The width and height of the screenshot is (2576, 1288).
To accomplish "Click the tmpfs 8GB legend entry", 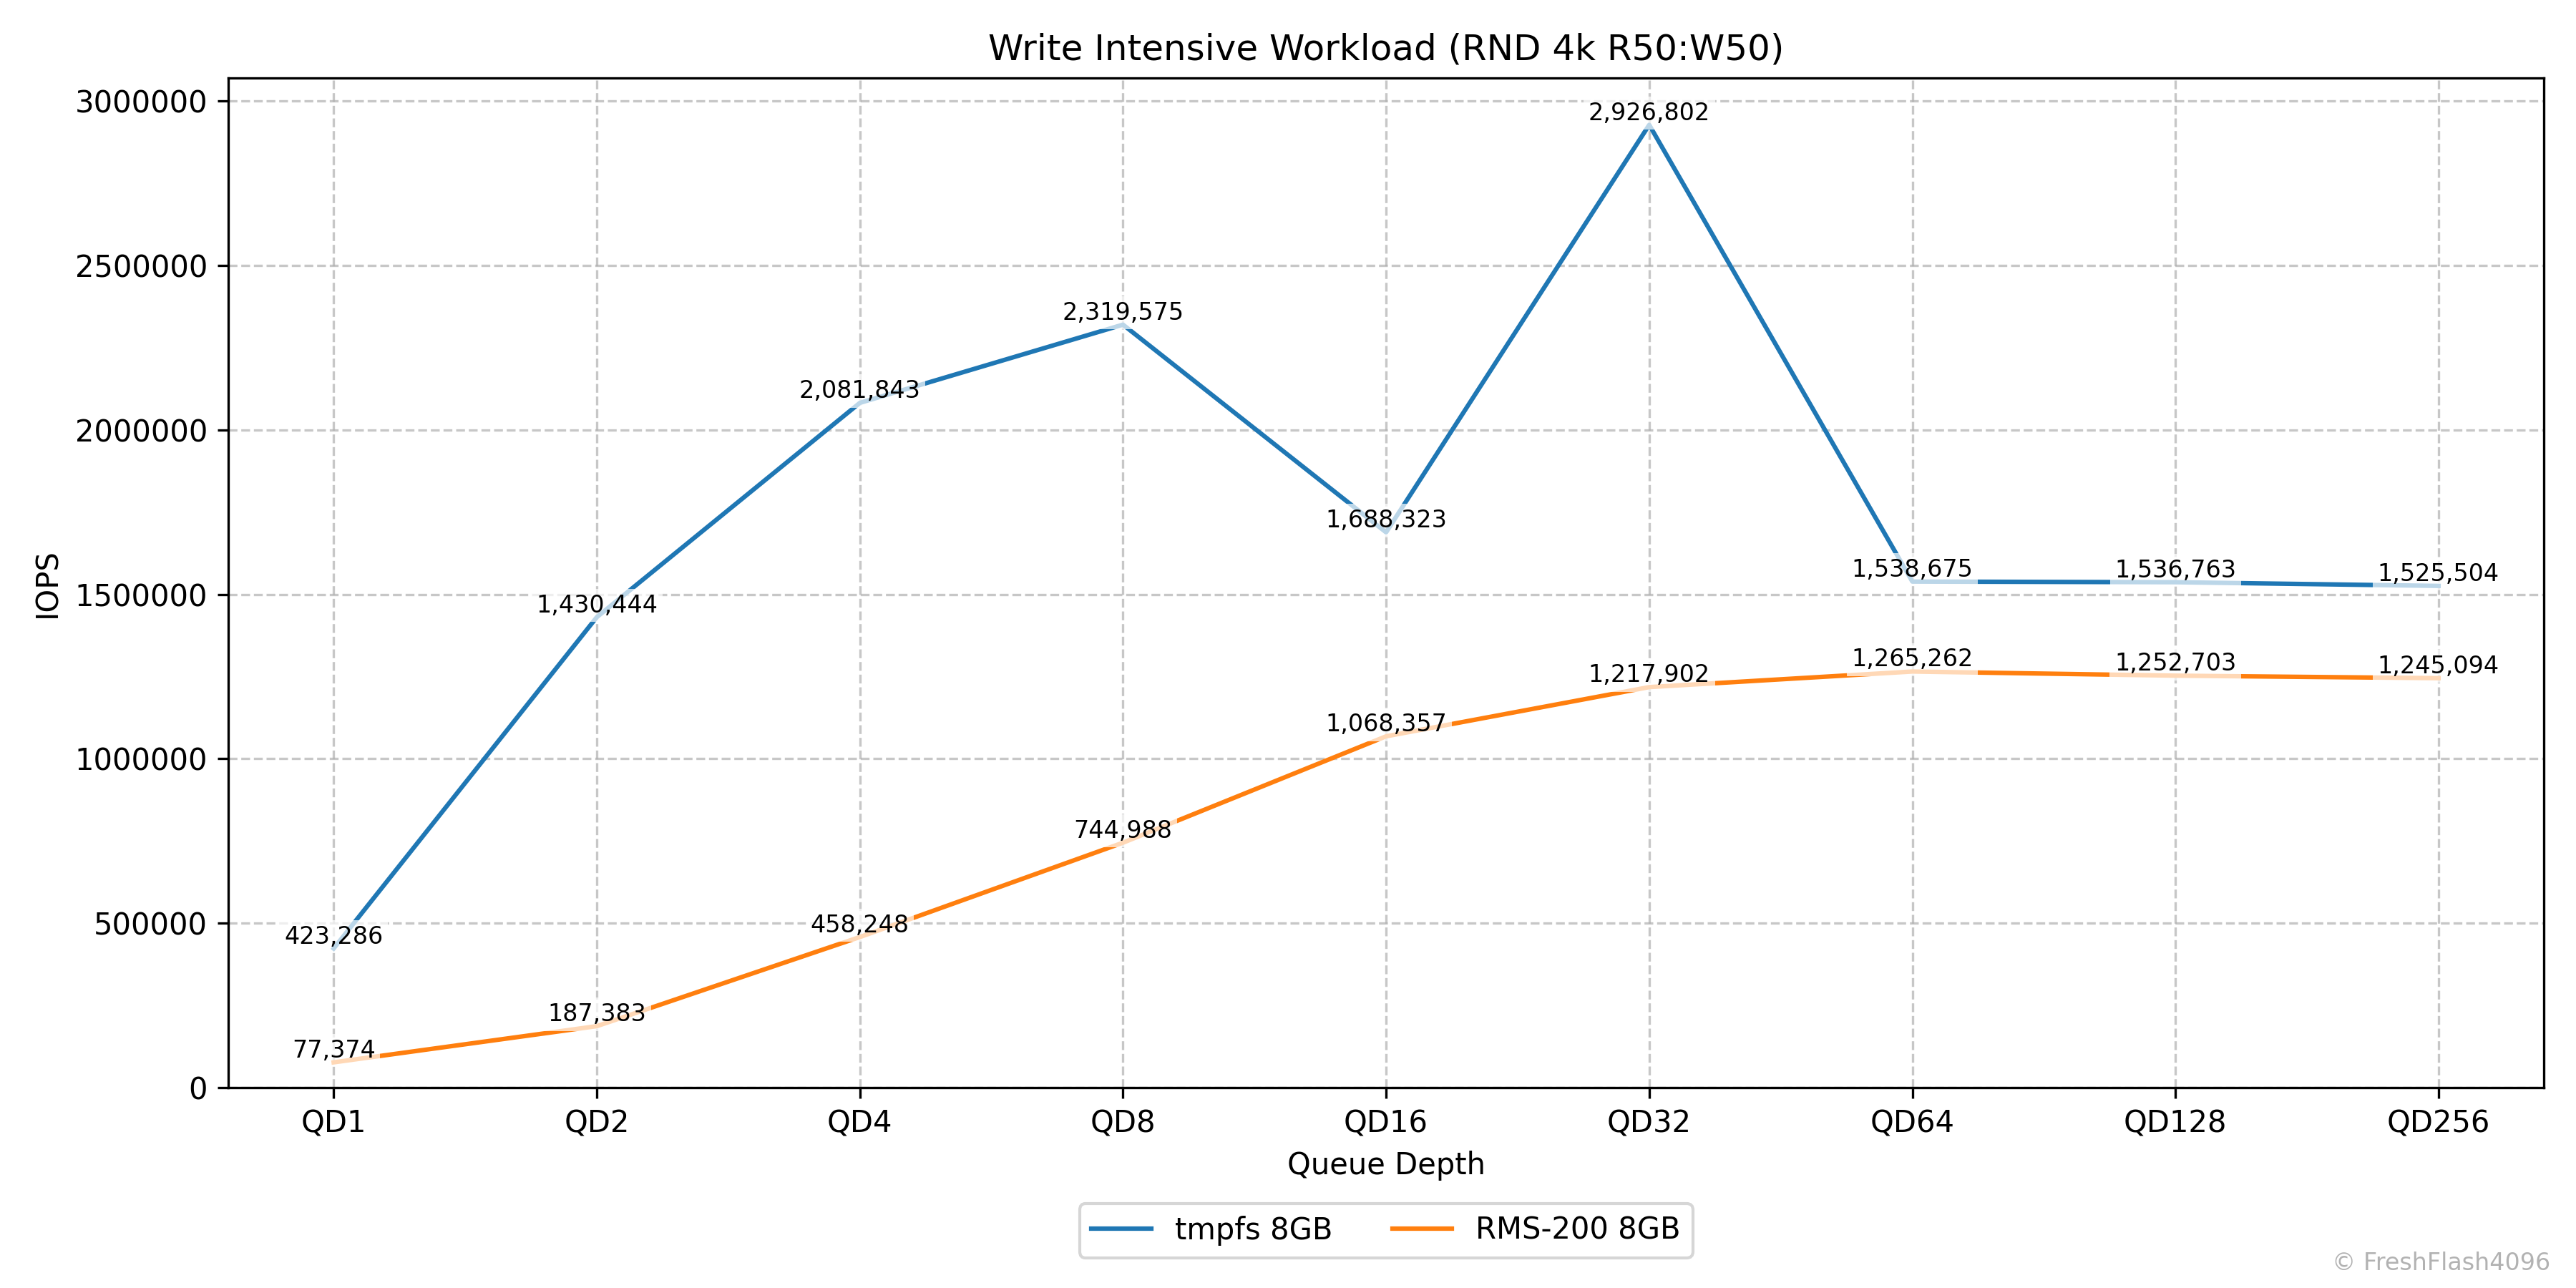I will click(1252, 1229).
